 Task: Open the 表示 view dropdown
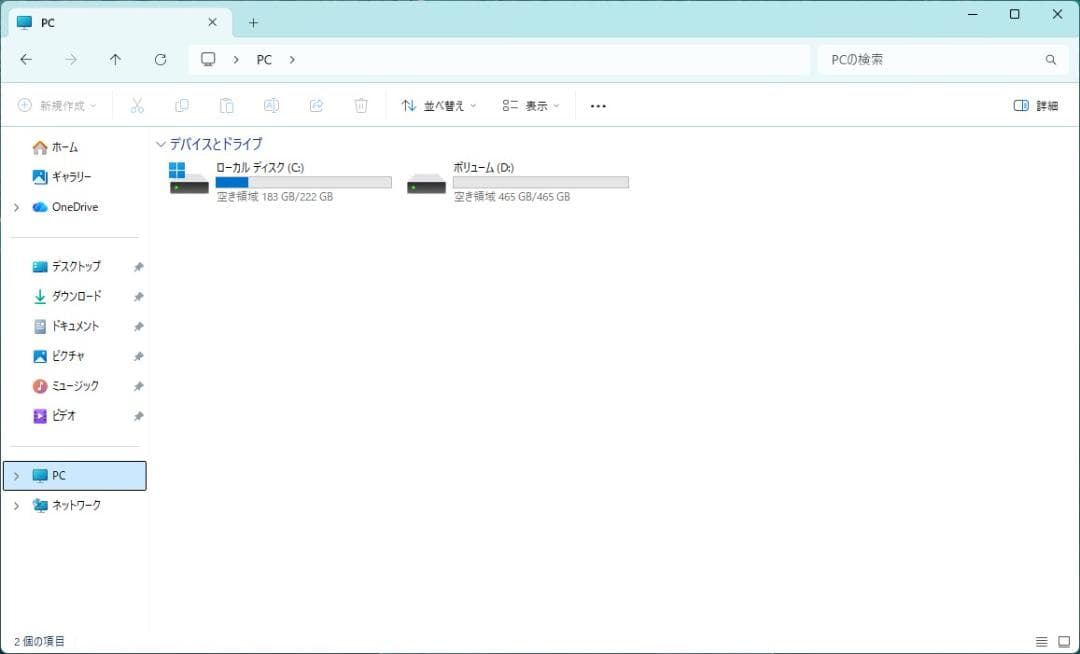(530, 105)
